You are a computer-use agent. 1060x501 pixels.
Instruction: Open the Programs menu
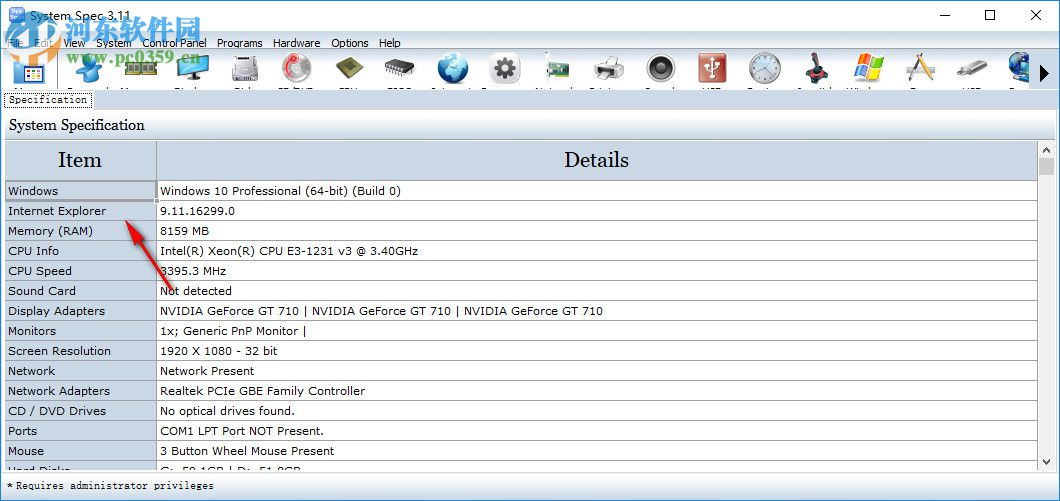coord(239,43)
